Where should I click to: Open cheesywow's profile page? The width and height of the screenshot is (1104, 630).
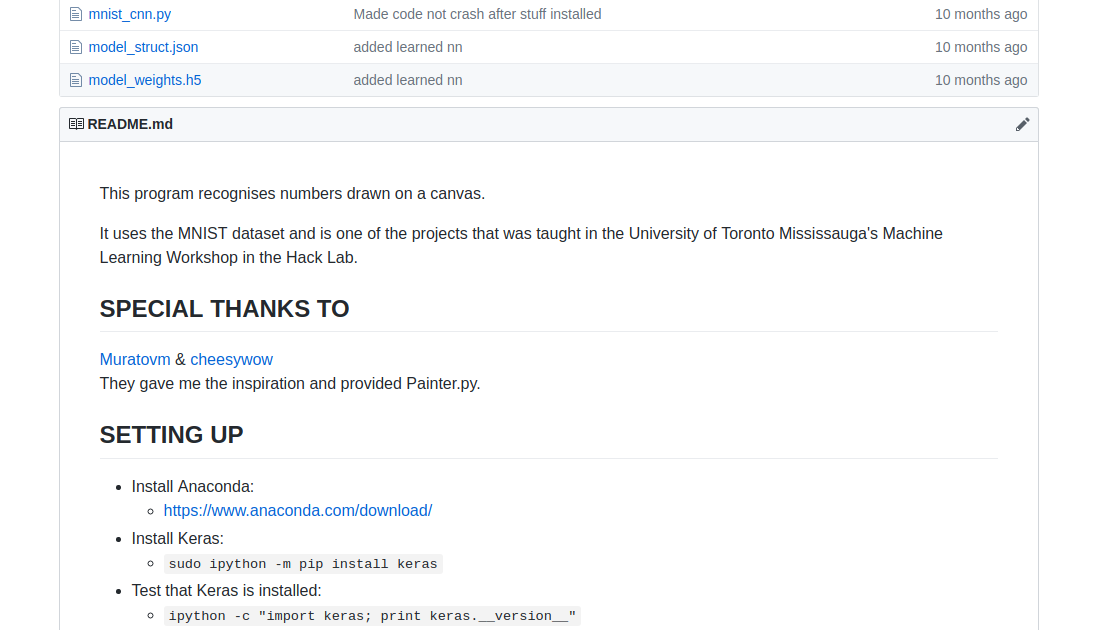click(x=231, y=359)
